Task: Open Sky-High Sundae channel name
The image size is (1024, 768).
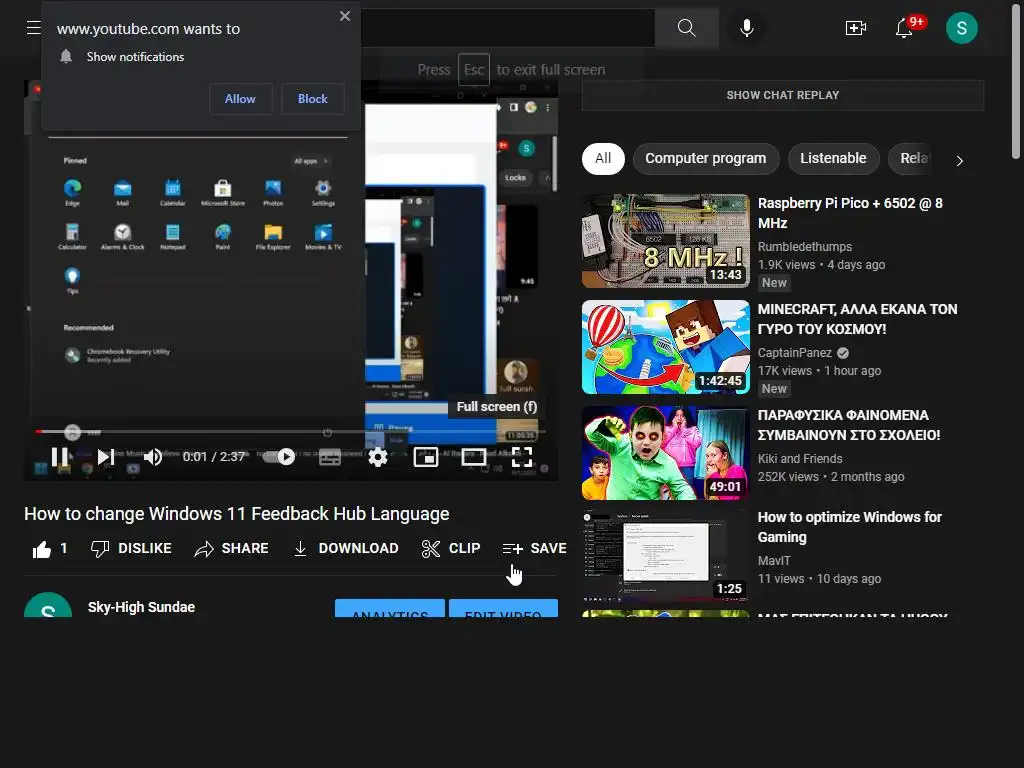Action: click(142, 607)
